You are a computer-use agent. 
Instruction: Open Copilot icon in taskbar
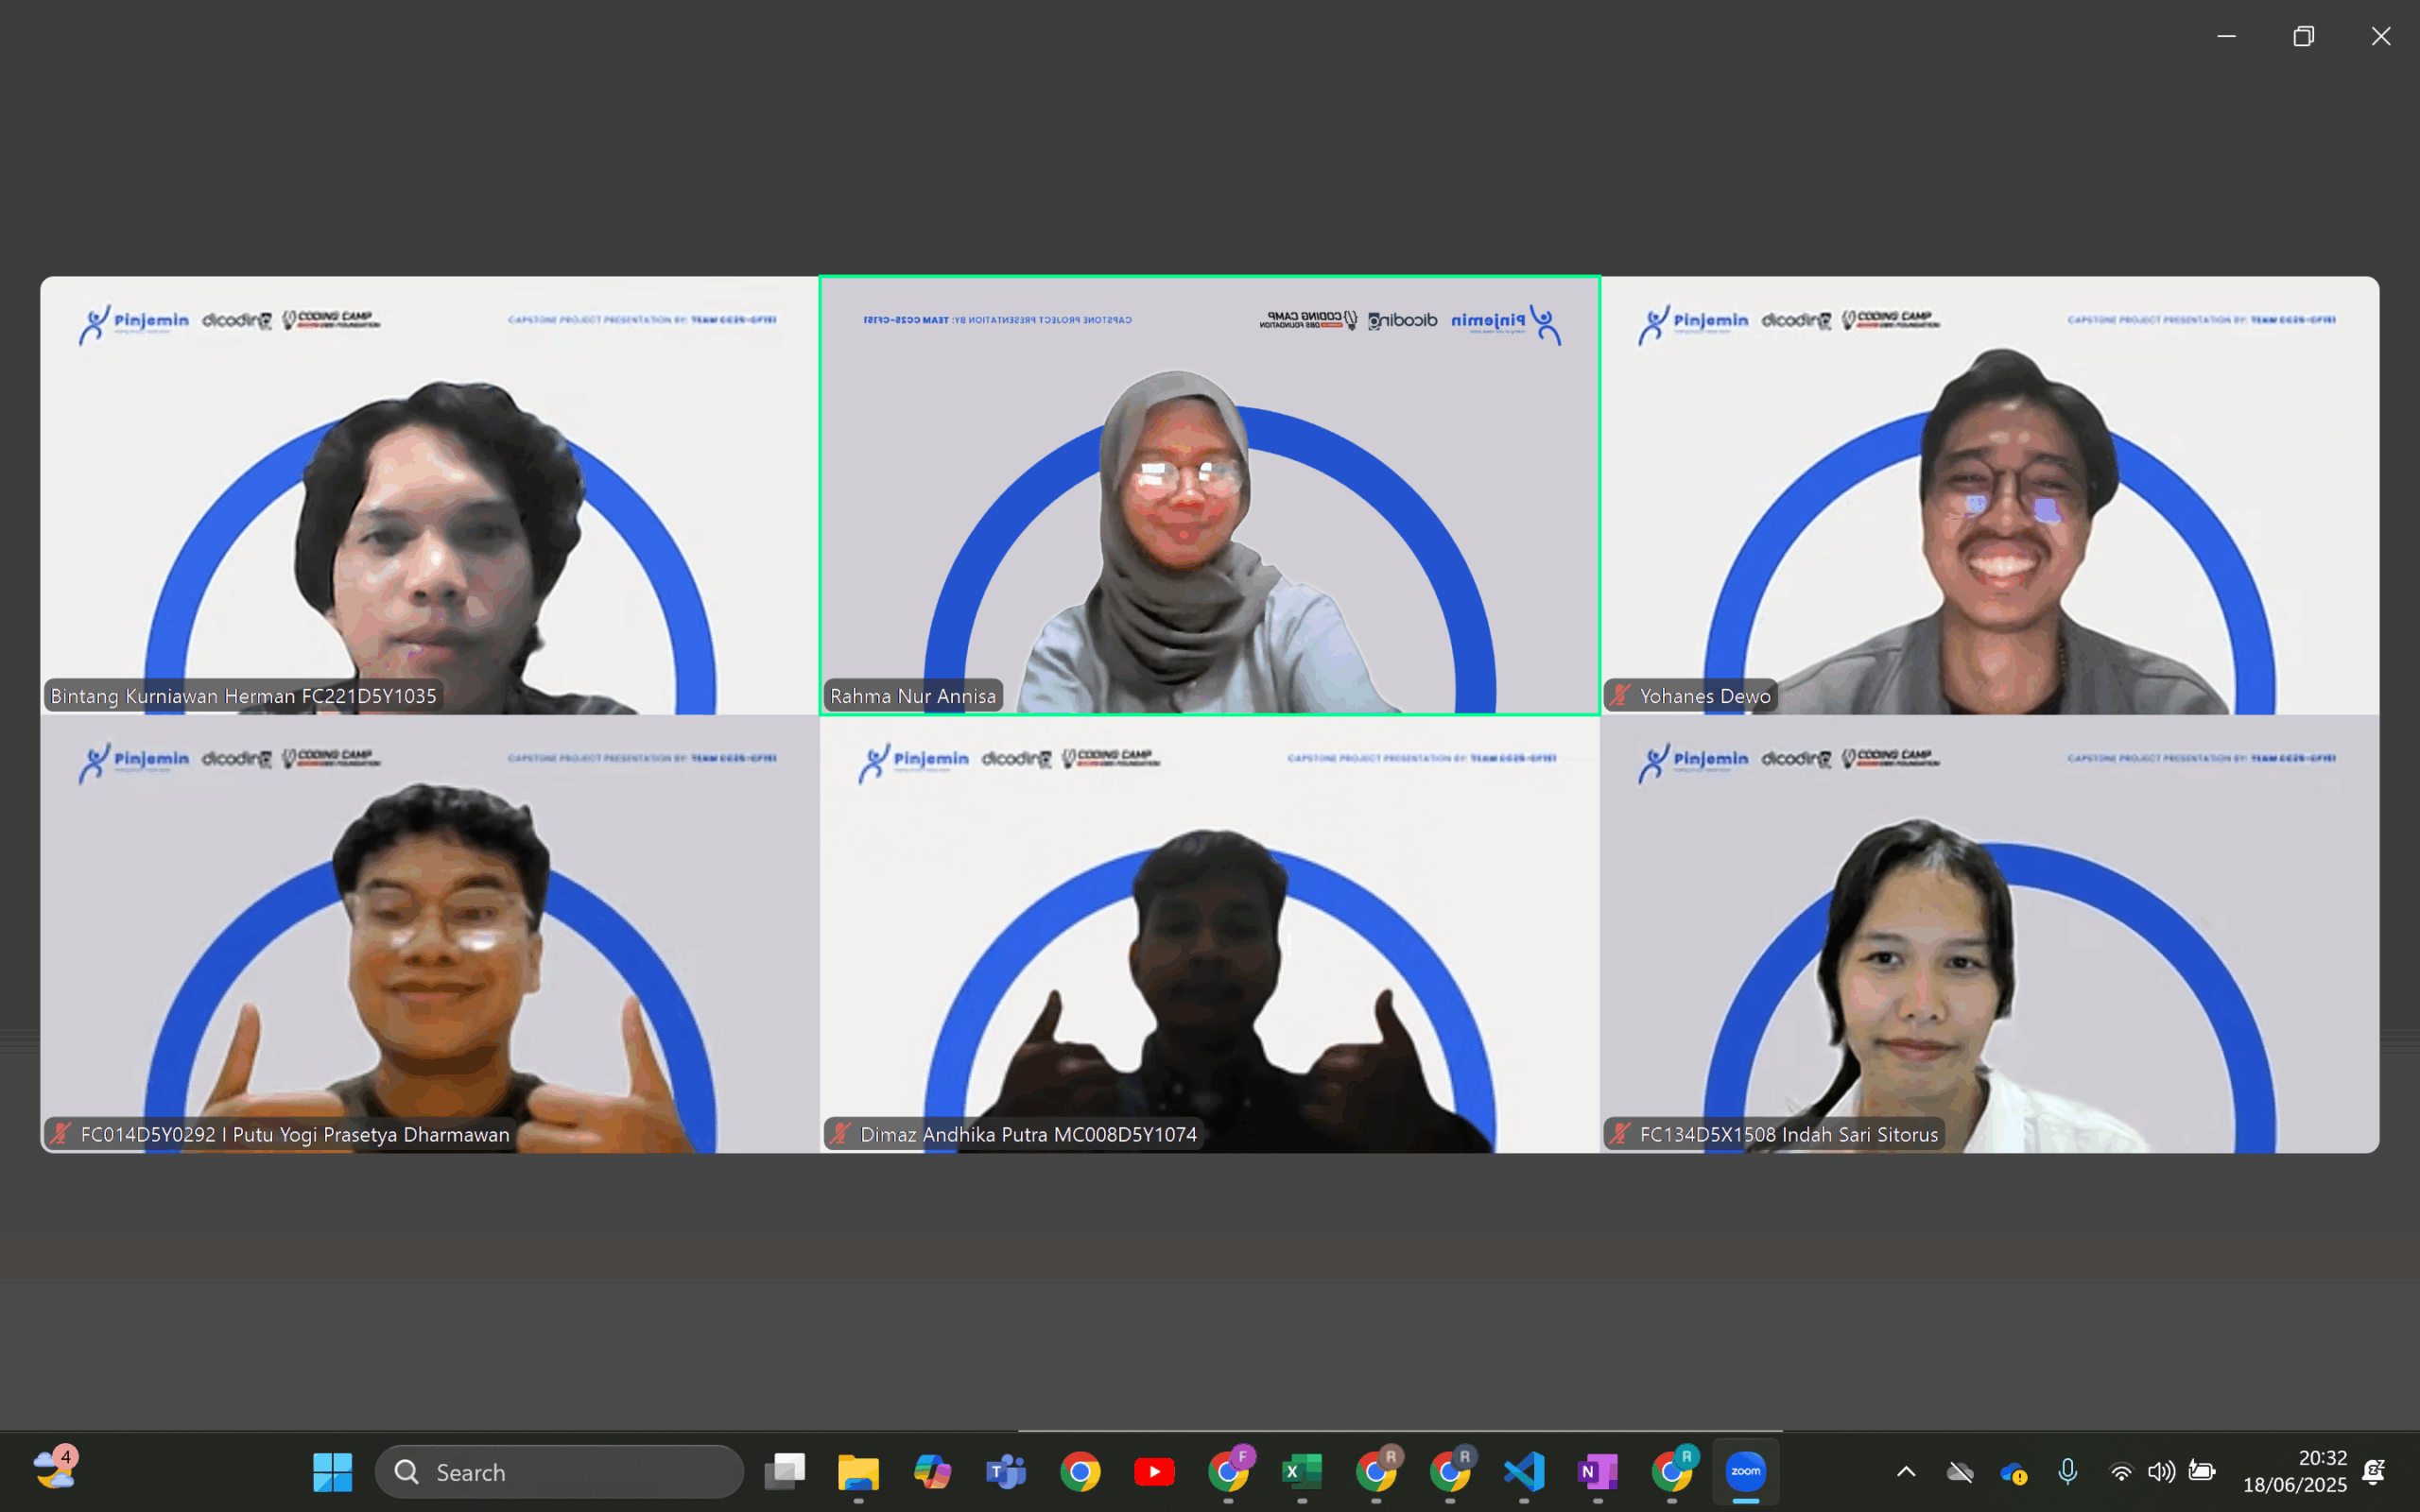pyautogui.click(x=932, y=1471)
